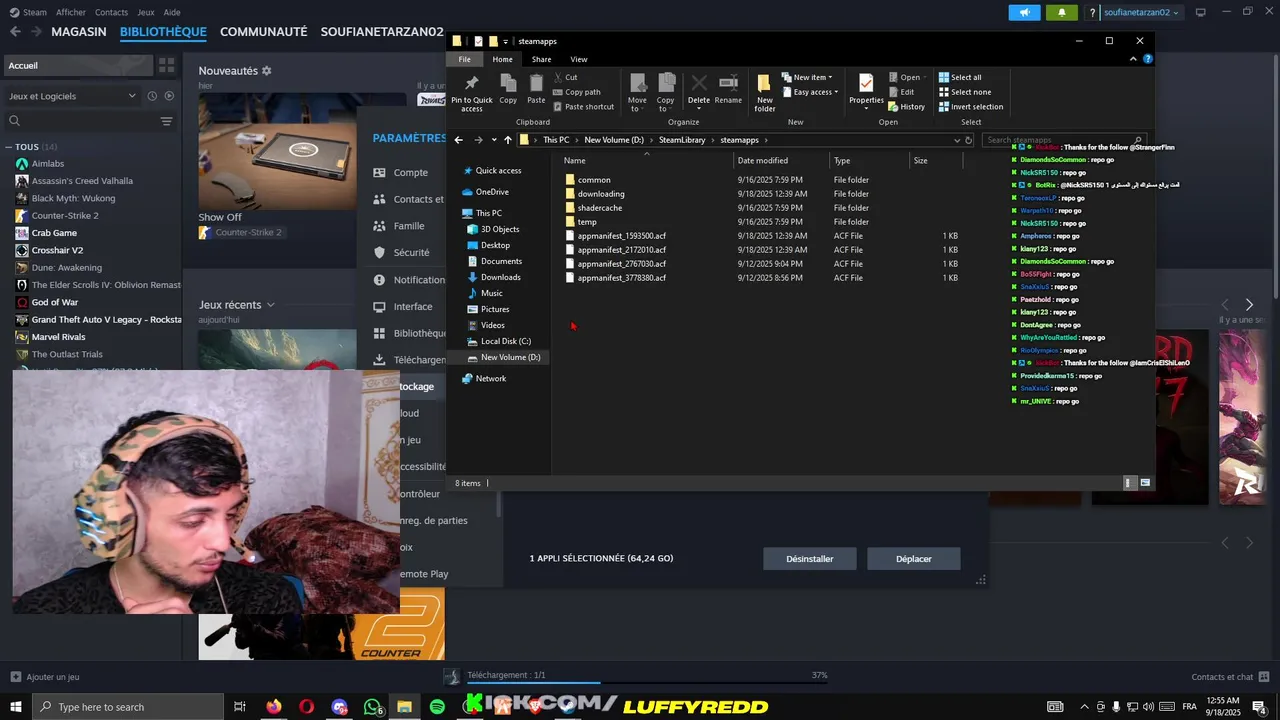Go to the COMMUNAUTÉ tab in Steam
This screenshot has height=720, width=1280.
coord(263,32)
